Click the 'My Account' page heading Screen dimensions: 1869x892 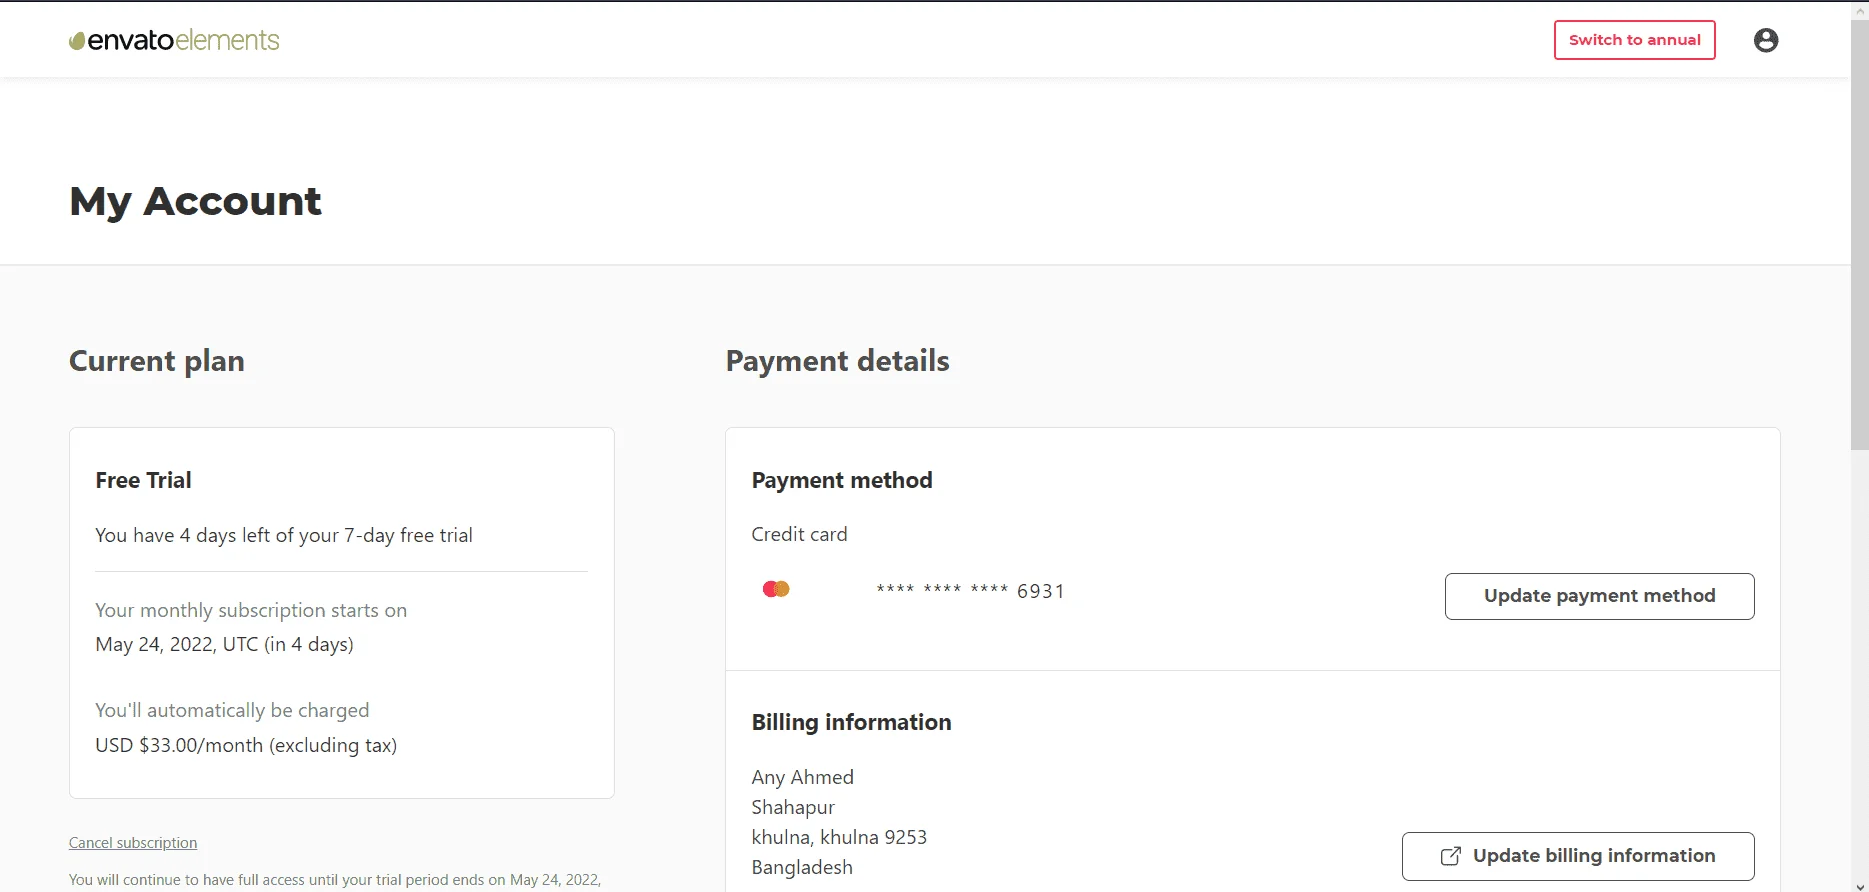tap(195, 201)
